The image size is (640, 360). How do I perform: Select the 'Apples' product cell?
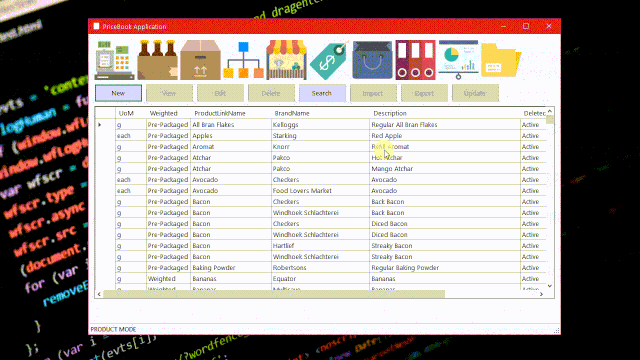pyautogui.click(x=231, y=136)
